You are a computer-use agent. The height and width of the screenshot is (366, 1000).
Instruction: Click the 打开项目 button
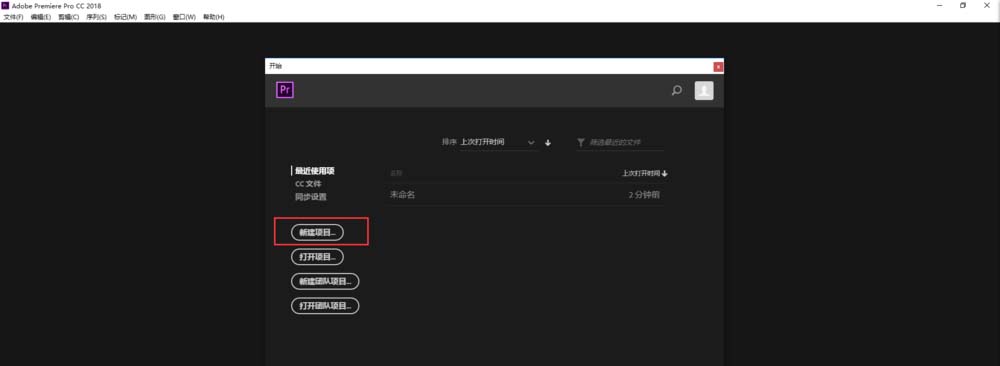(317, 257)
